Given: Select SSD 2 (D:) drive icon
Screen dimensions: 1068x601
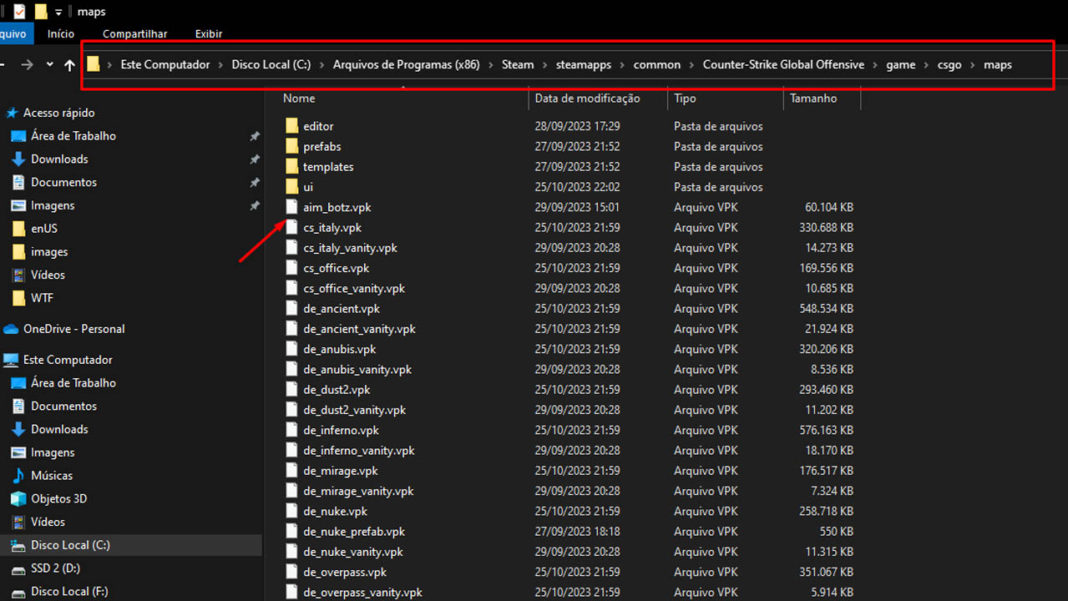Looking at the screenshot, I should [18, 568].
